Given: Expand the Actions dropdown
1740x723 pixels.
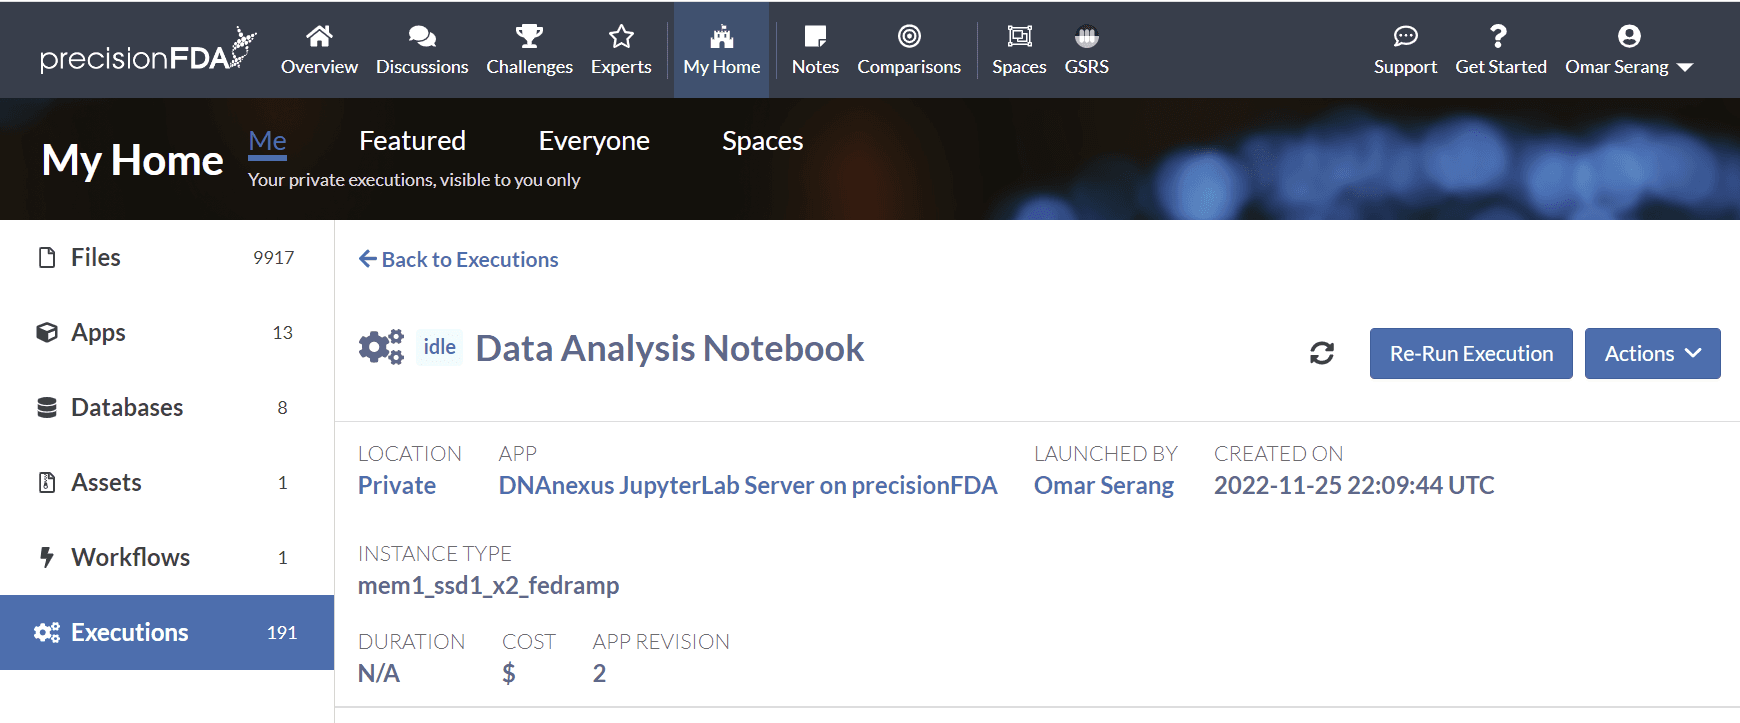Looking at the screenshot, I should coord(1652,354).
